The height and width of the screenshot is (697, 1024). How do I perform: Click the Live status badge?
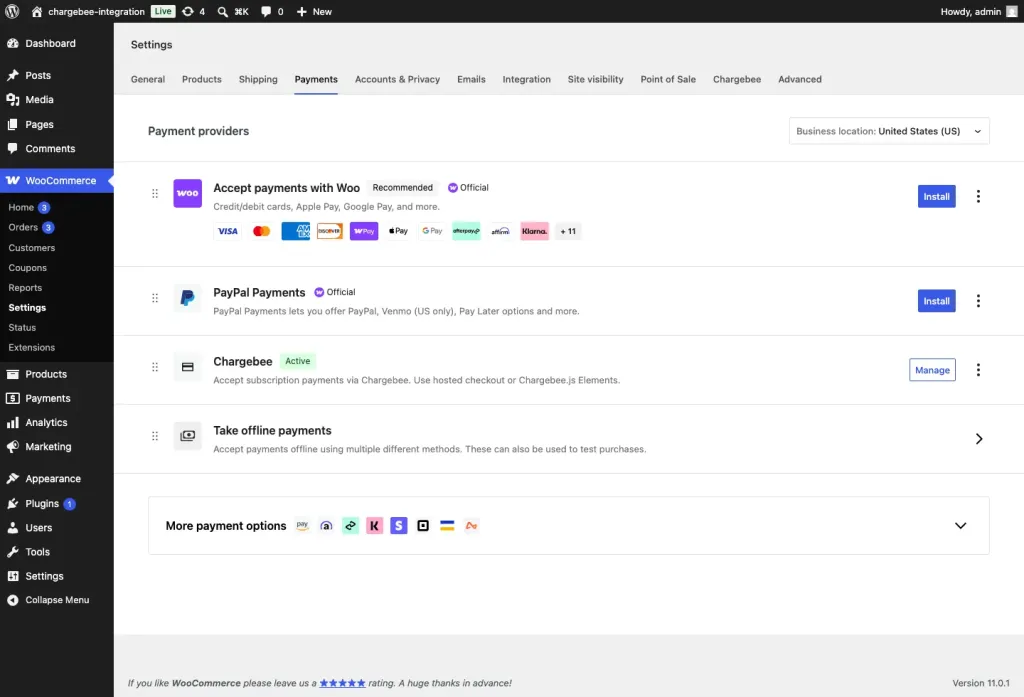coord(163,11)
